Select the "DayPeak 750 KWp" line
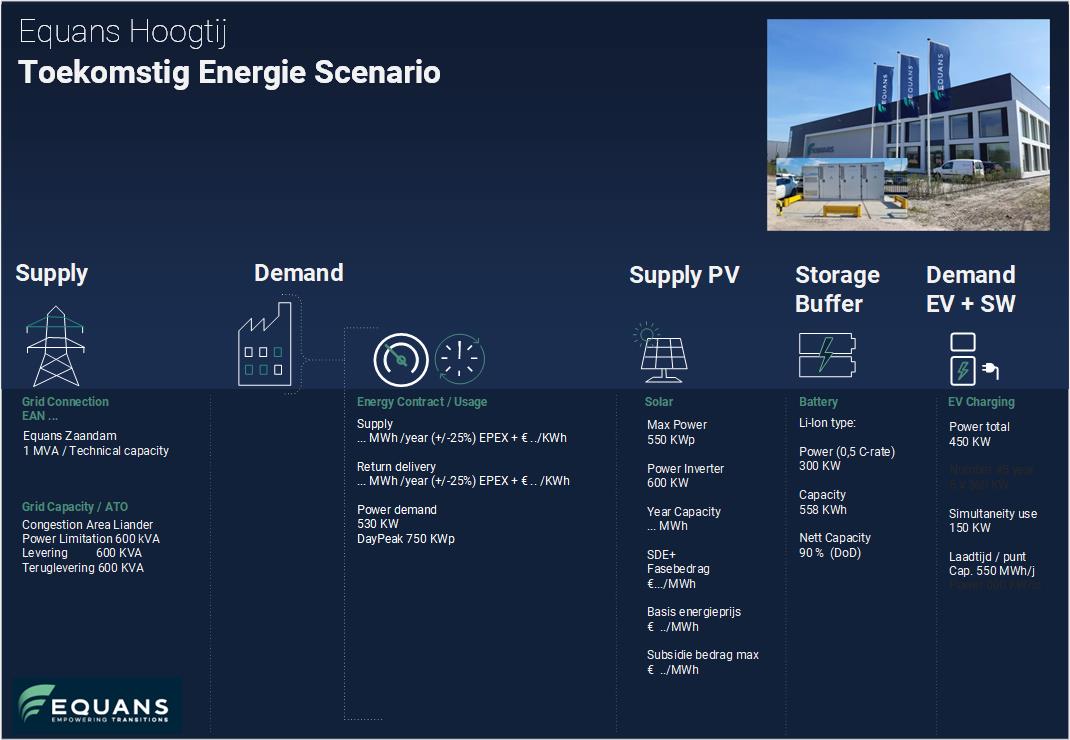 click(x=405, y=539)
